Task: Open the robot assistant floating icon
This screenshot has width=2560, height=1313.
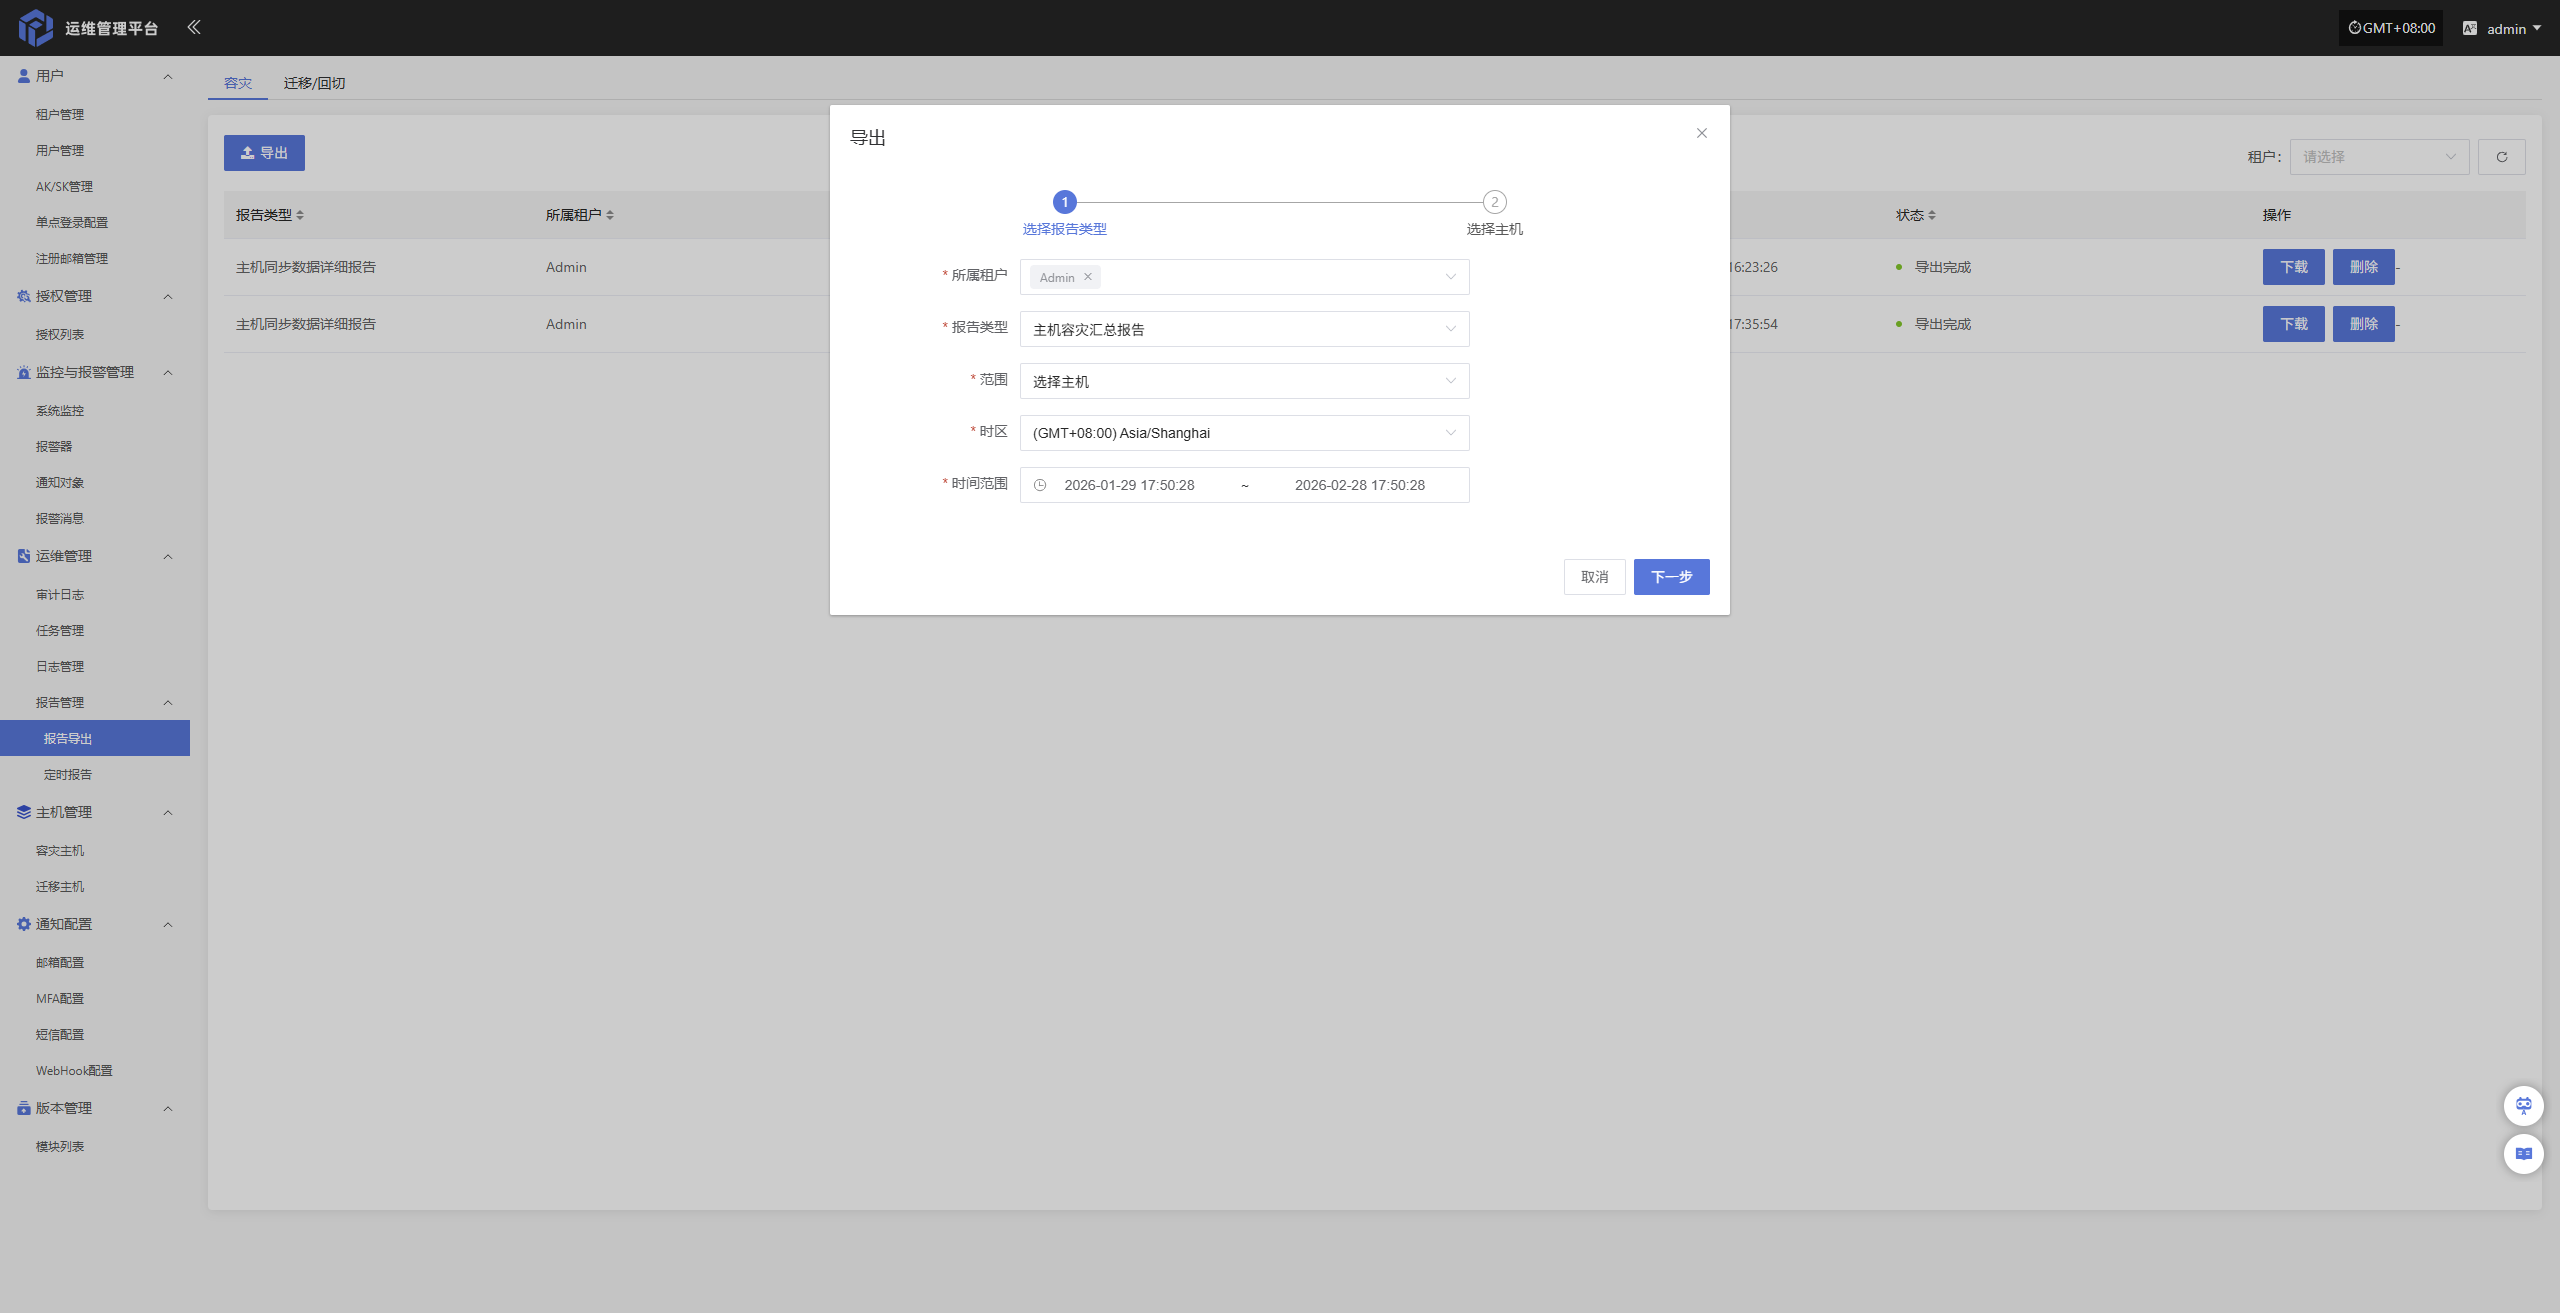Action: 2523,1105
